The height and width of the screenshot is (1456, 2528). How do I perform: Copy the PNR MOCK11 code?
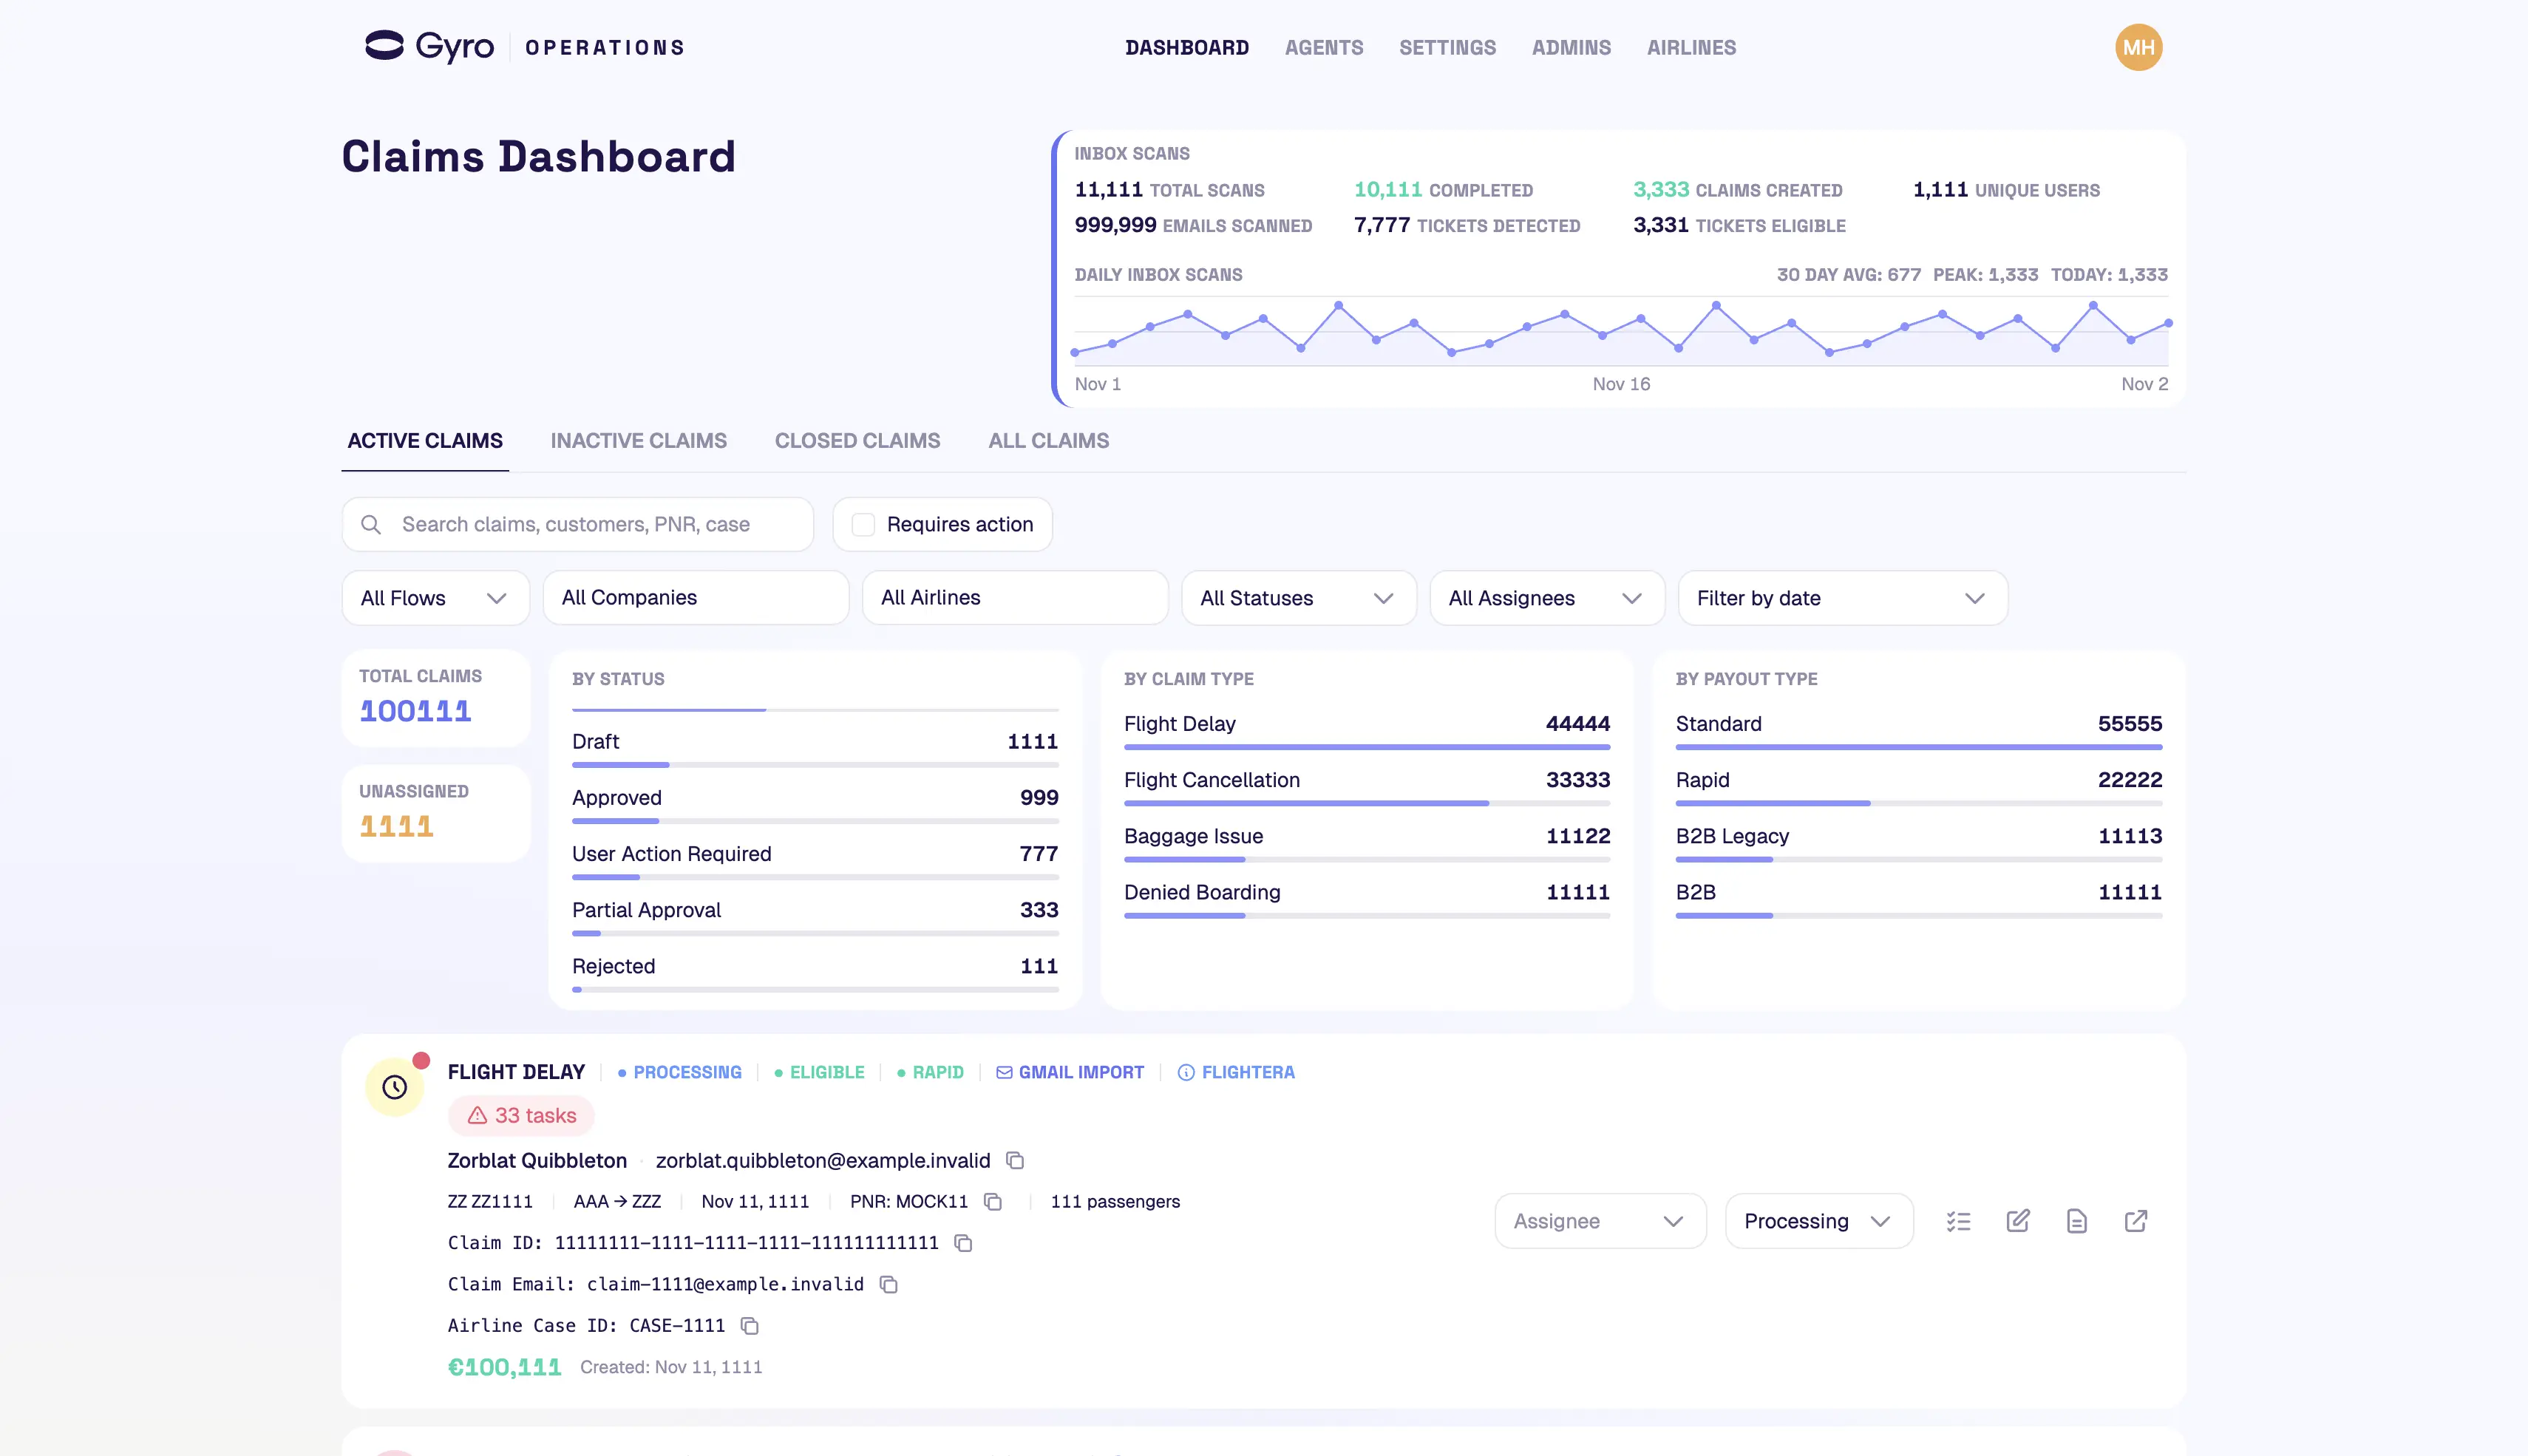(x=993, y=1201)
